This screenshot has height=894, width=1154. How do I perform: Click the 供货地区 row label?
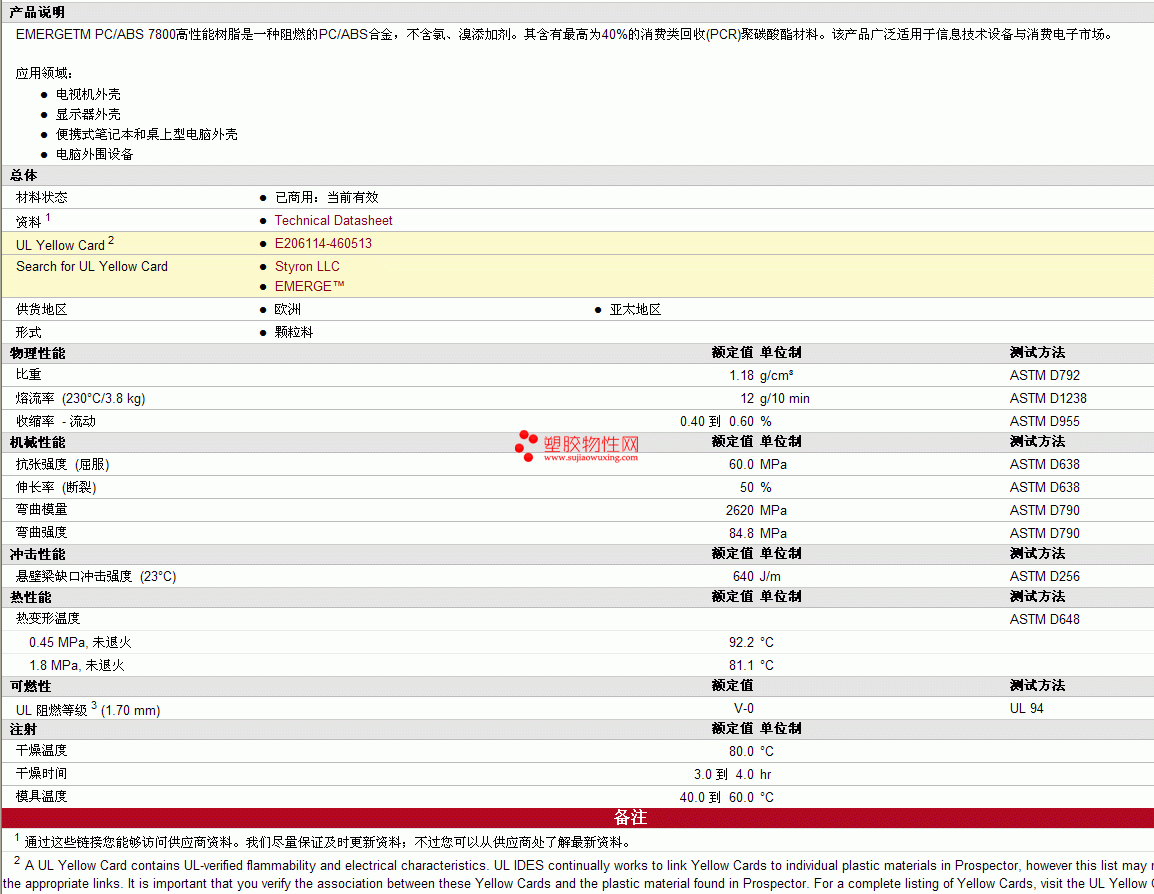41,309
